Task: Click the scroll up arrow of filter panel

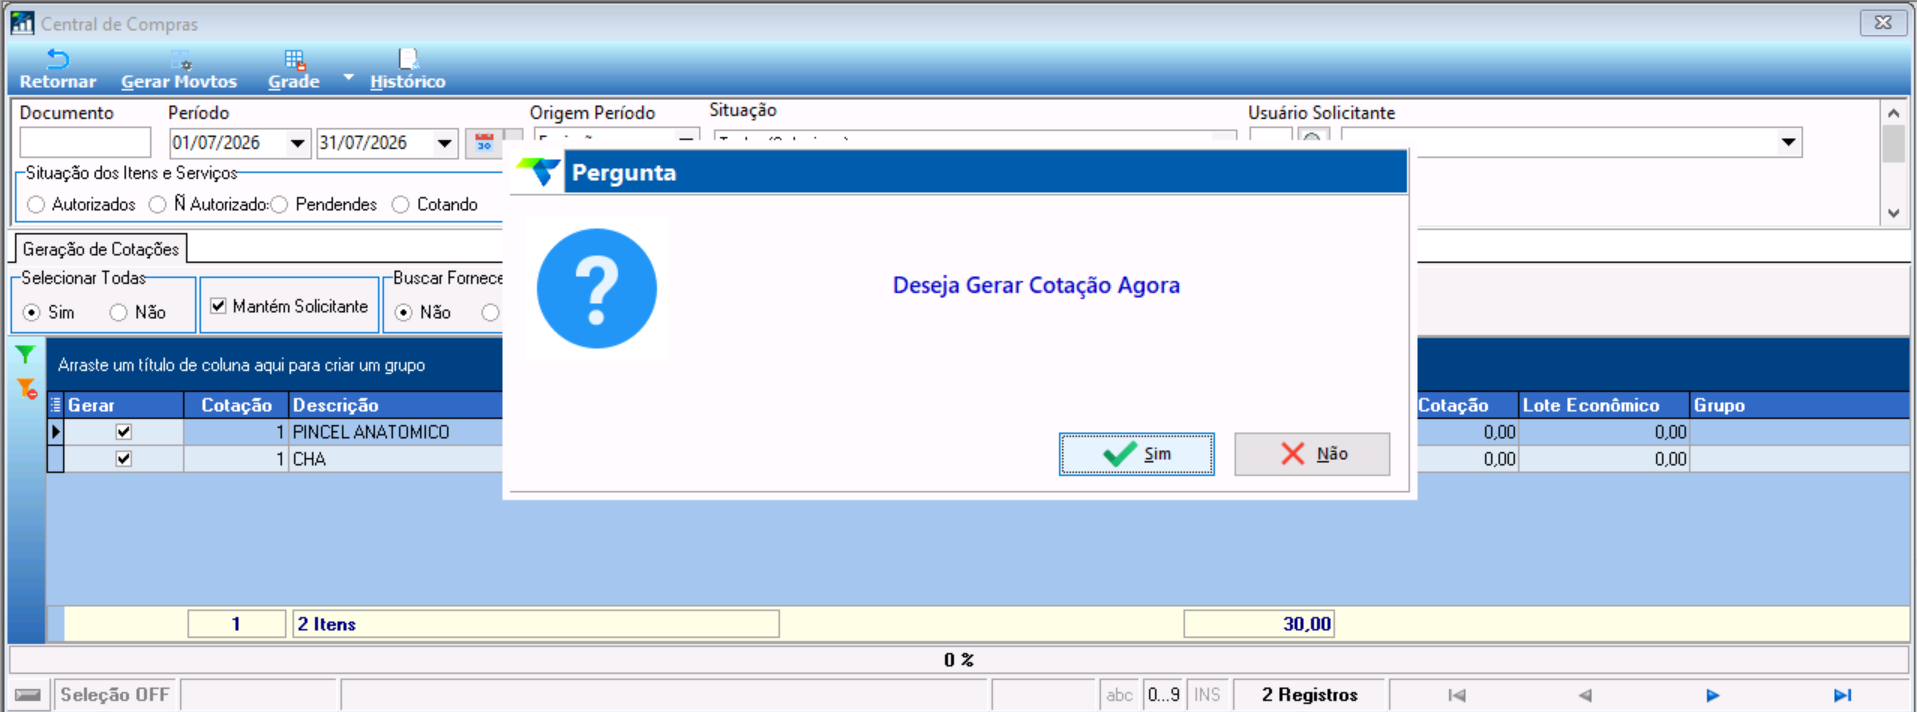Action: [1893, 113]
